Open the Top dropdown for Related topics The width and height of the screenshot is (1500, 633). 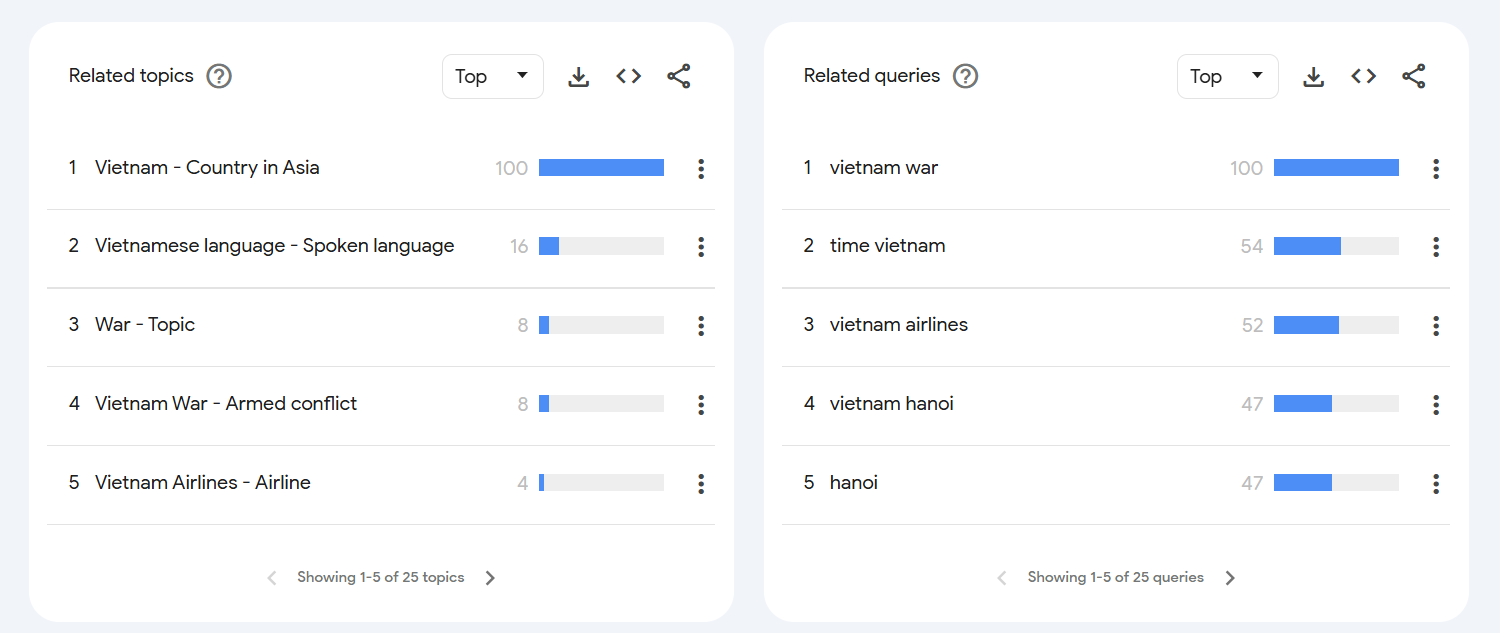pyautogui.click(x=492, y=75)
